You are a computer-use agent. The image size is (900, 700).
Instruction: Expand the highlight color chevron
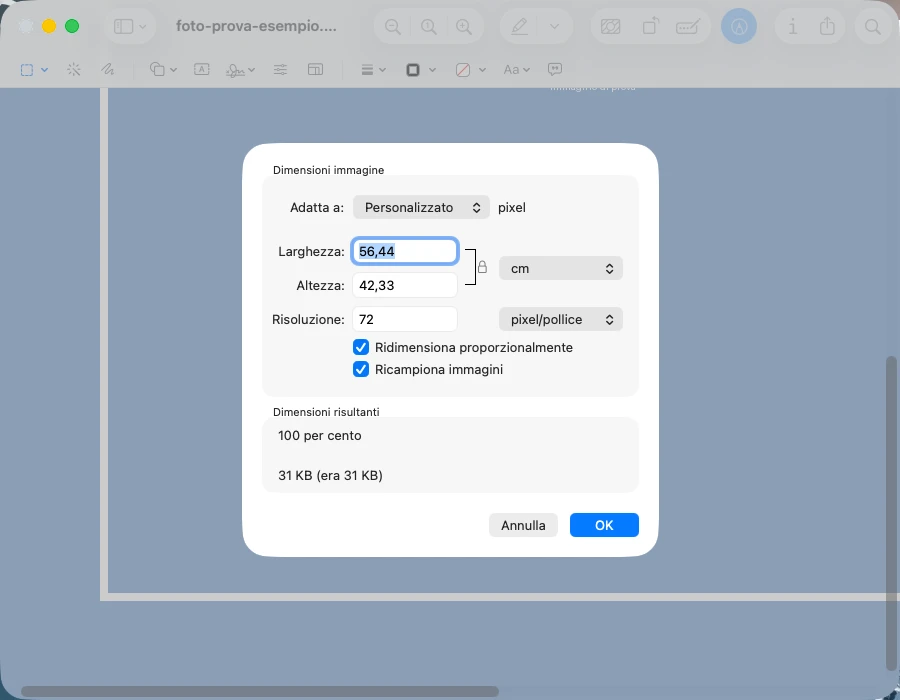tap(554, 26)
